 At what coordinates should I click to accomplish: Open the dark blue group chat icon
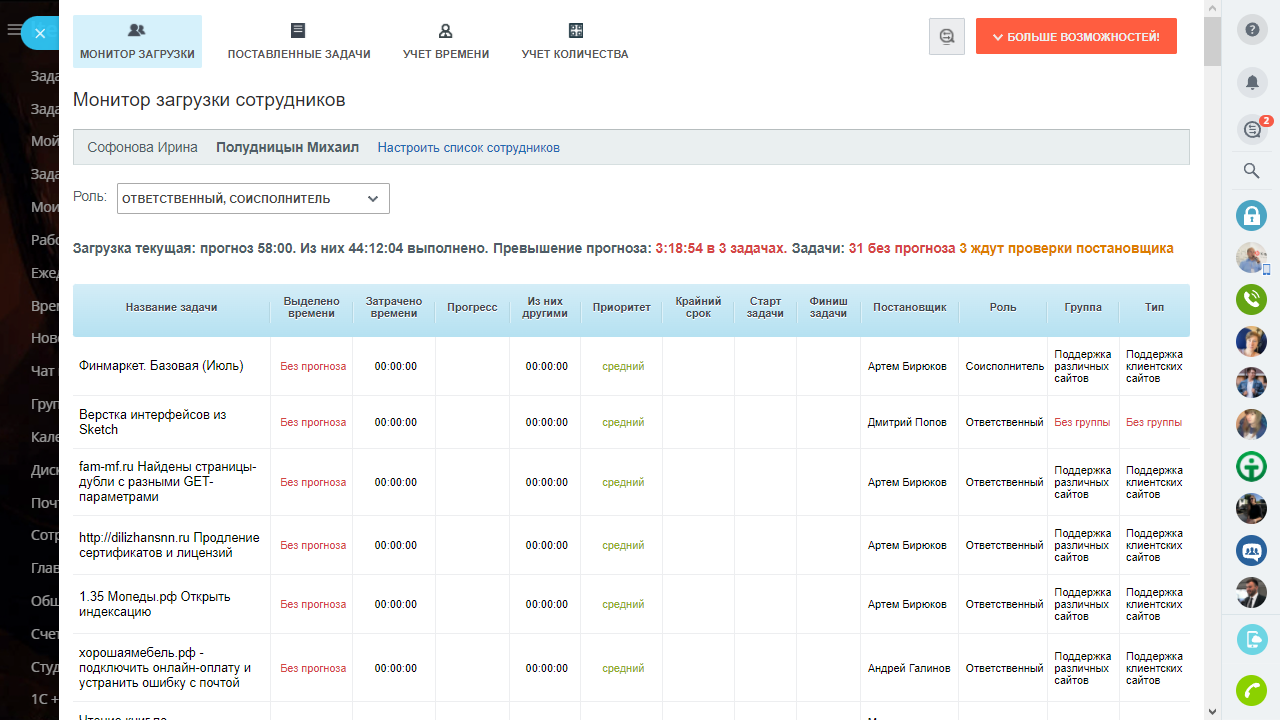point(1251,551)
